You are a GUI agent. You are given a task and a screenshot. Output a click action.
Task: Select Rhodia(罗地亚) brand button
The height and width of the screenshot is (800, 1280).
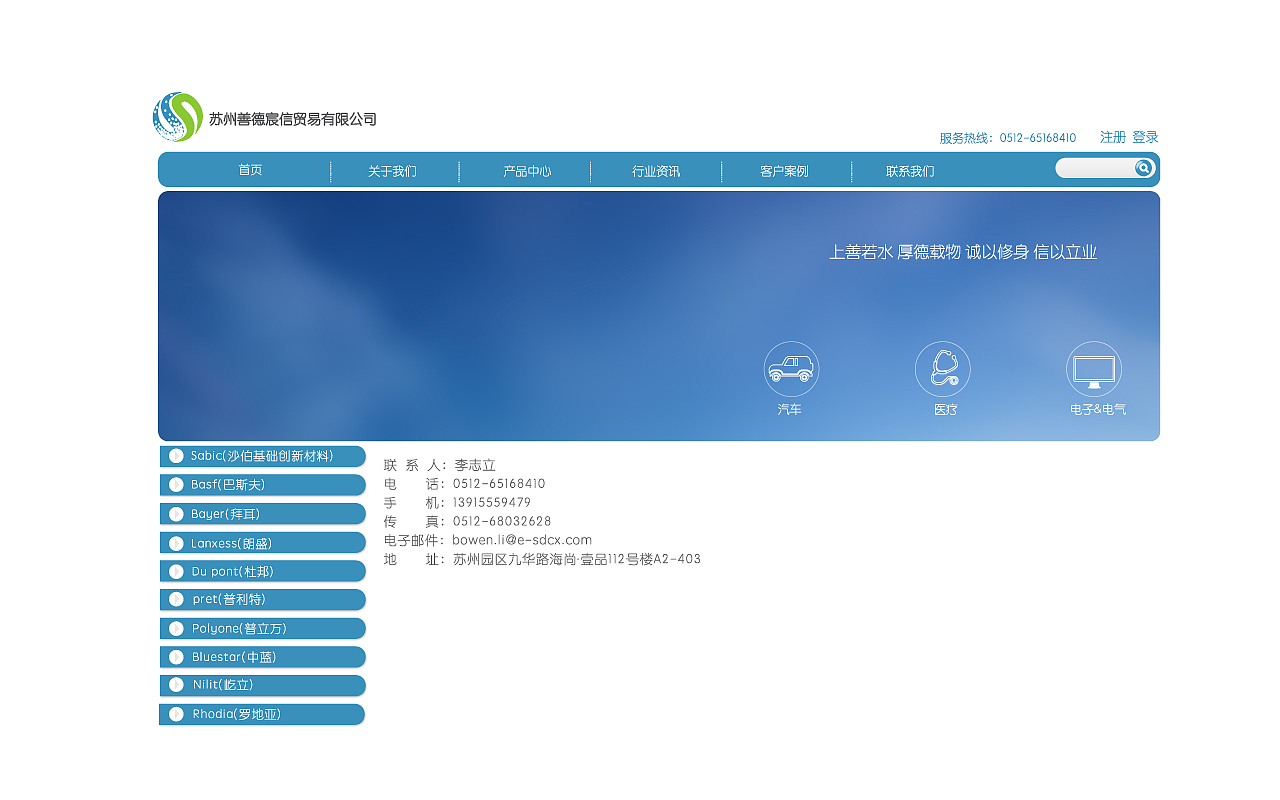point(262,715)
